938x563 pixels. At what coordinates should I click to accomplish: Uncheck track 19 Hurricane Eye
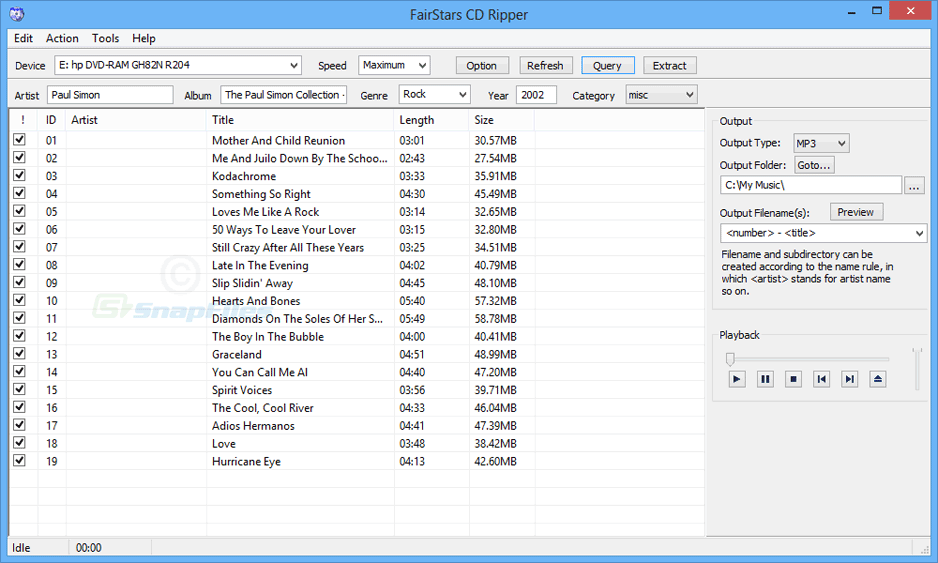[19, 461]
